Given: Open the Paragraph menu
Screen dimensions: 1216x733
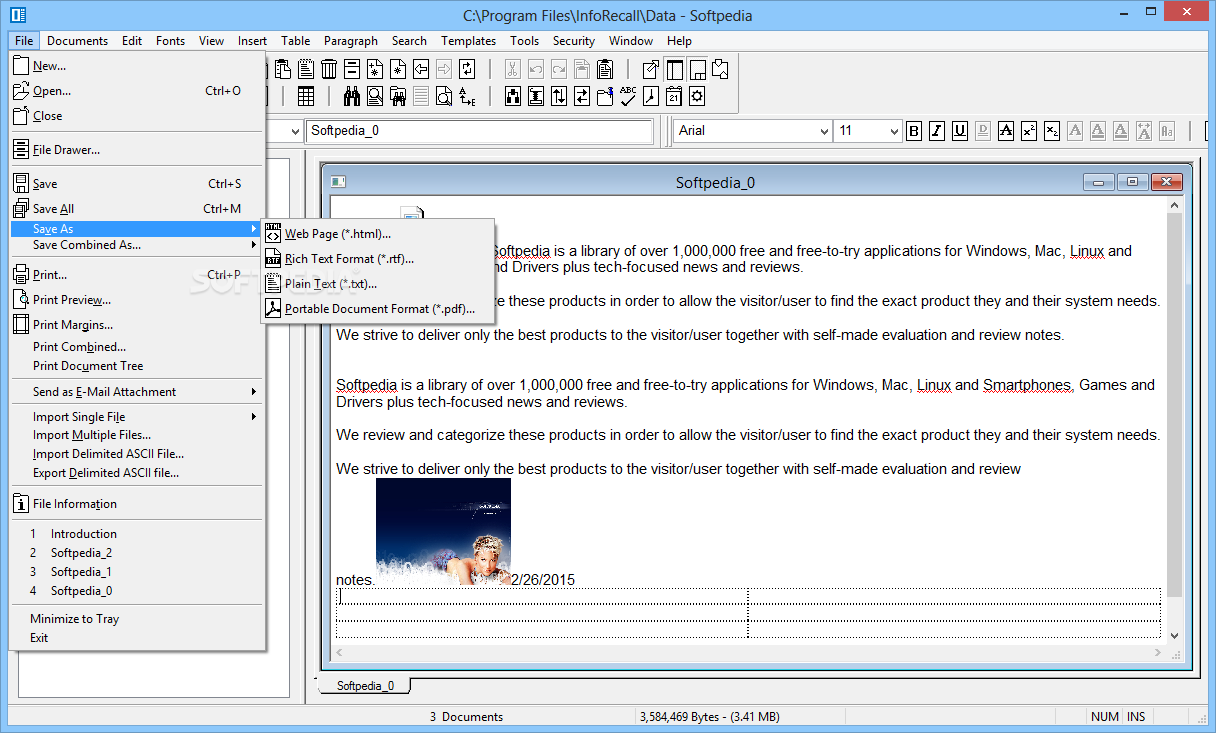Looking at the screenshot, I should (351, 41).
